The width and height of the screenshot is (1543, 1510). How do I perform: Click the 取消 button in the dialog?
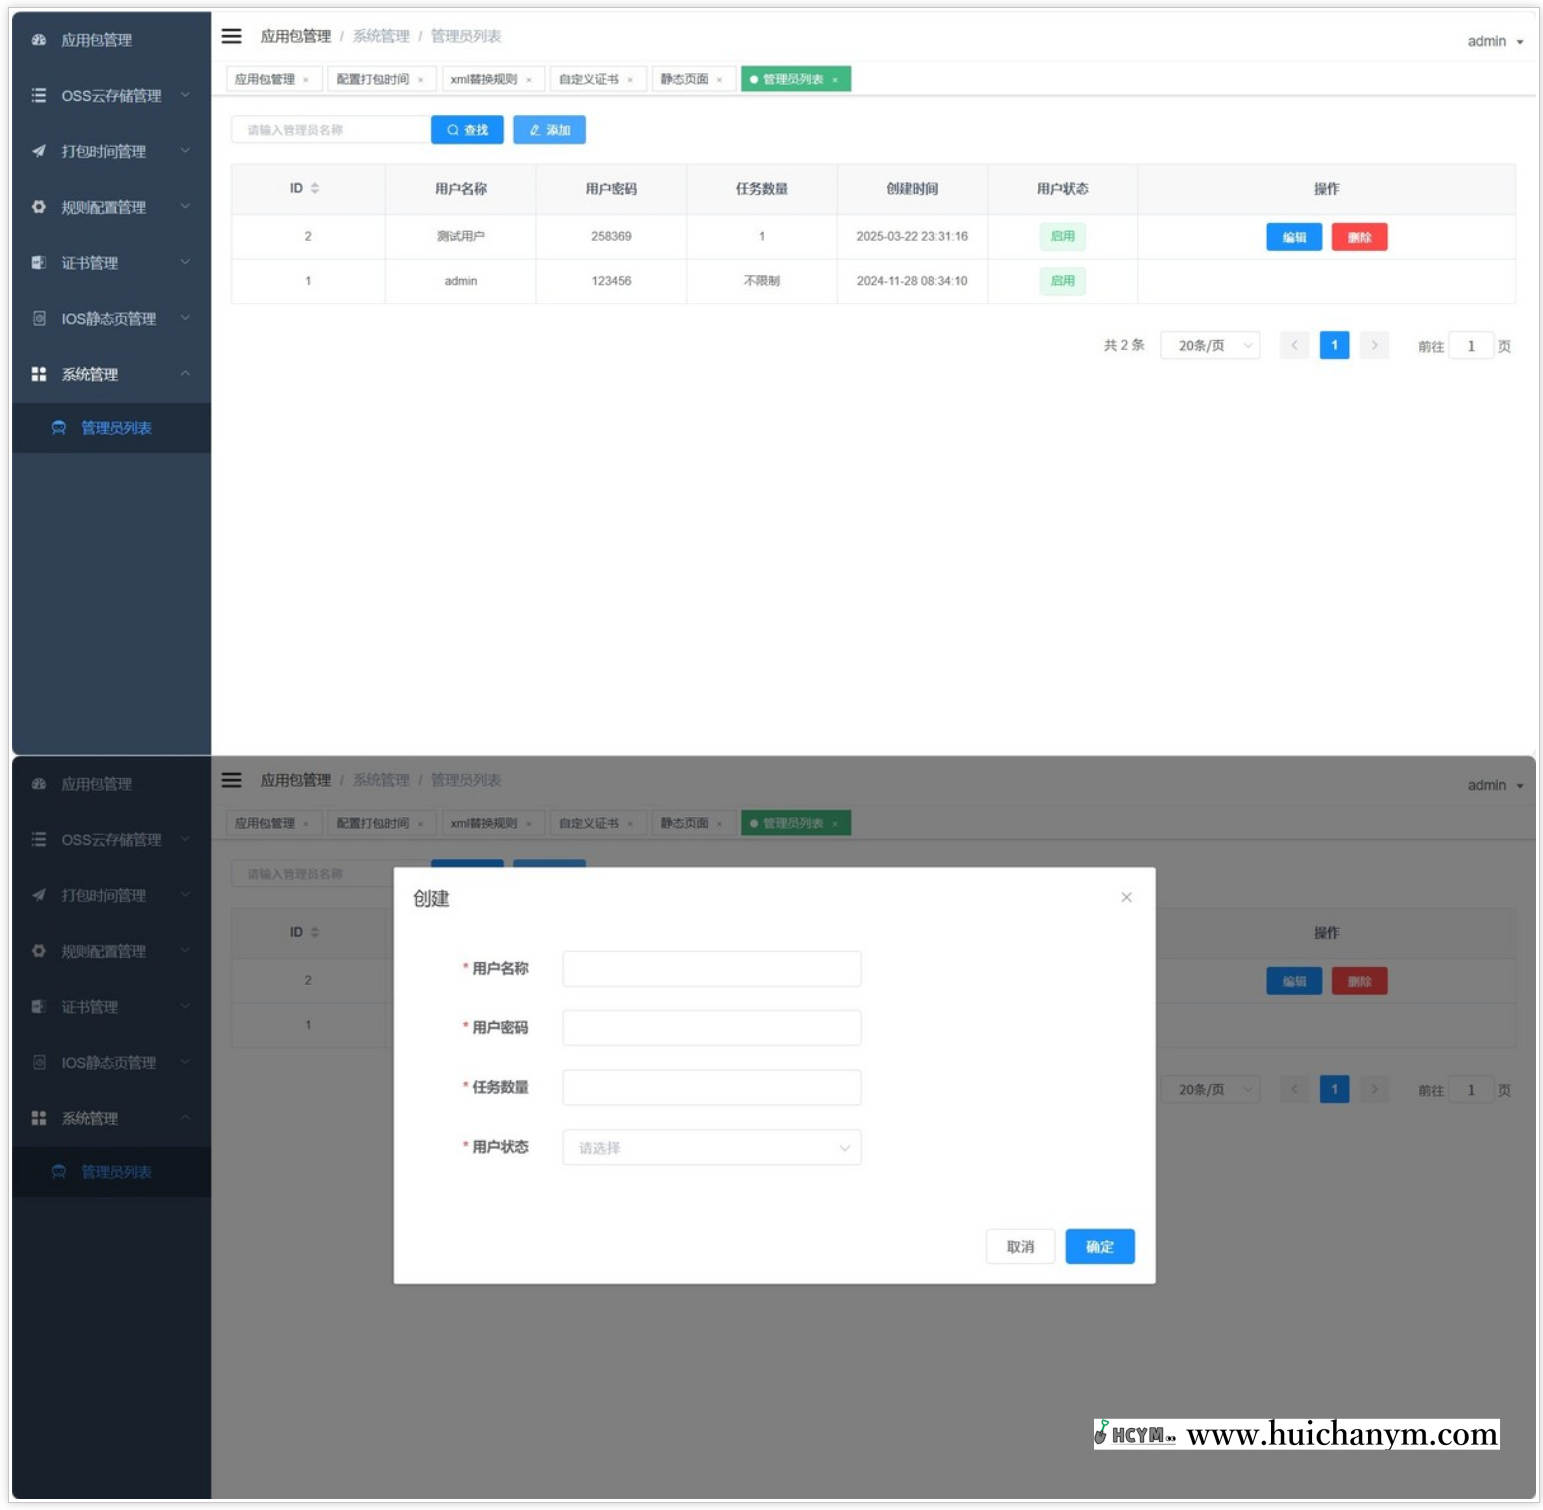(x=1020, y=1246)
